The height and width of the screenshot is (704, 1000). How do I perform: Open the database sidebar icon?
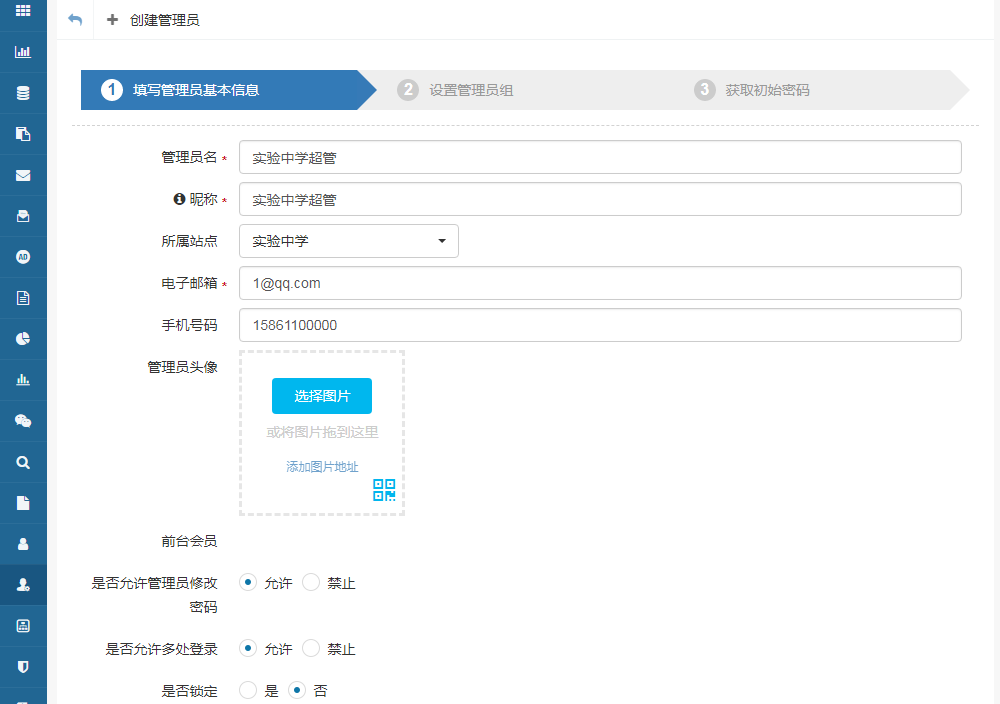click(x=23, y=93)
